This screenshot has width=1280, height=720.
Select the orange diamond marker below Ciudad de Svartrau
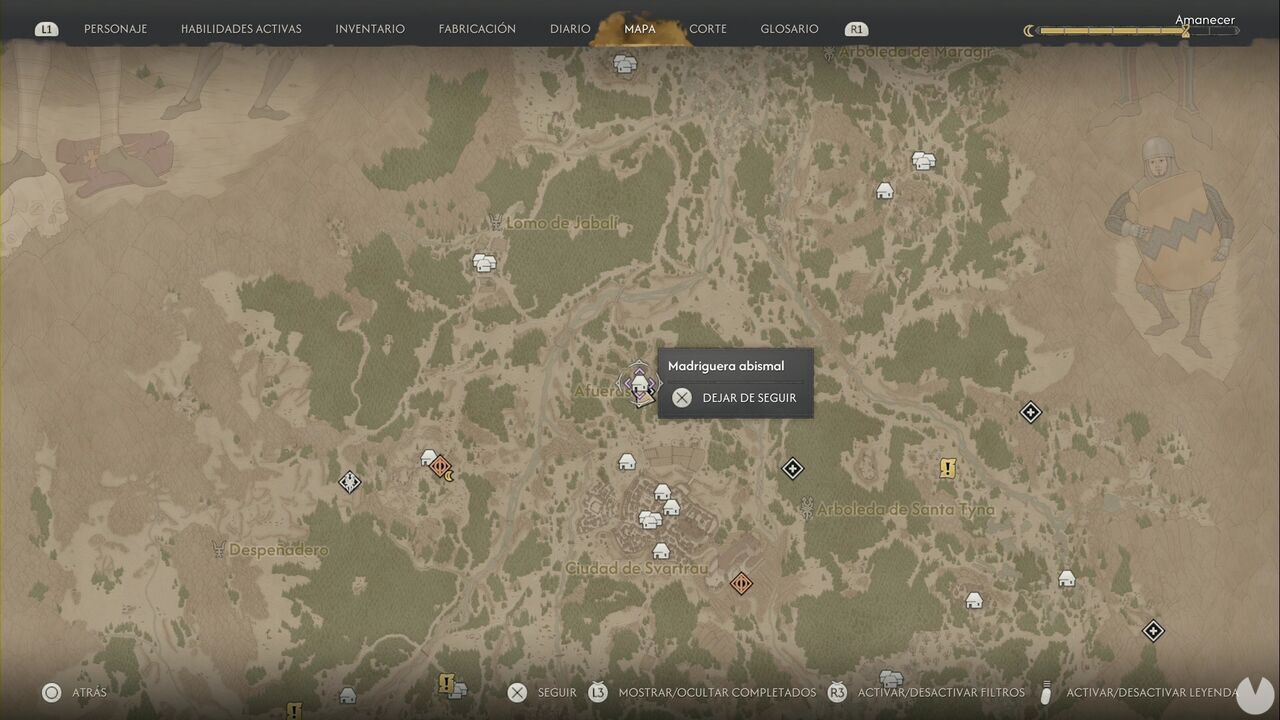(741, 583)
